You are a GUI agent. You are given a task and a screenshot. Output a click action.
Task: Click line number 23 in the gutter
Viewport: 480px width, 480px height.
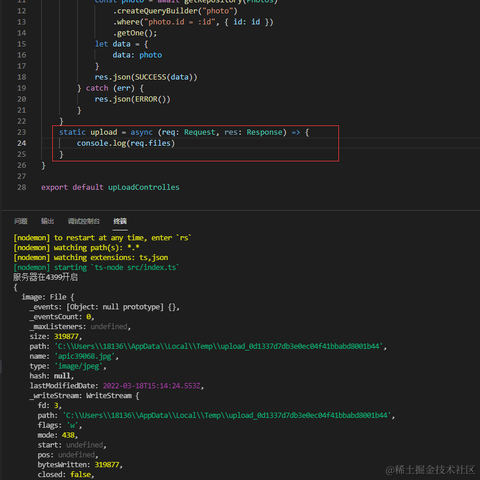22,132
